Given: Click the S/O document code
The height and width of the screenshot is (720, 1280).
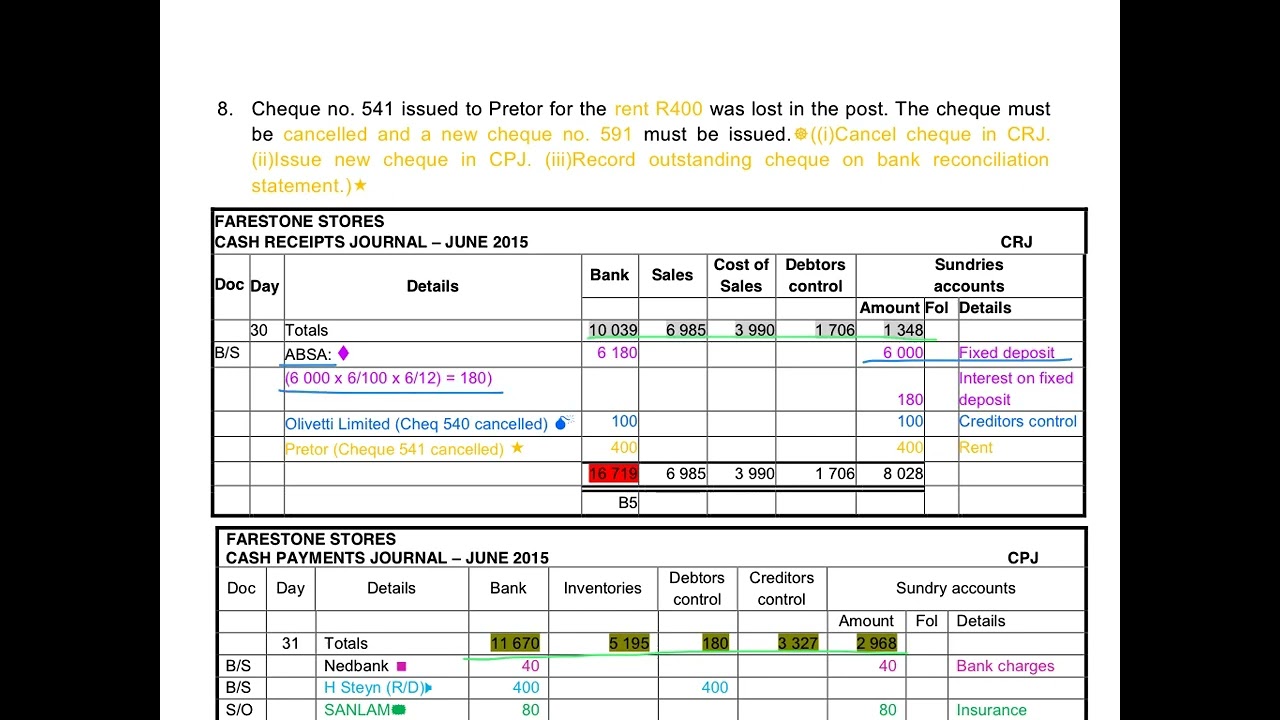Looking at the screenshot, I should (x=238, y=709).
